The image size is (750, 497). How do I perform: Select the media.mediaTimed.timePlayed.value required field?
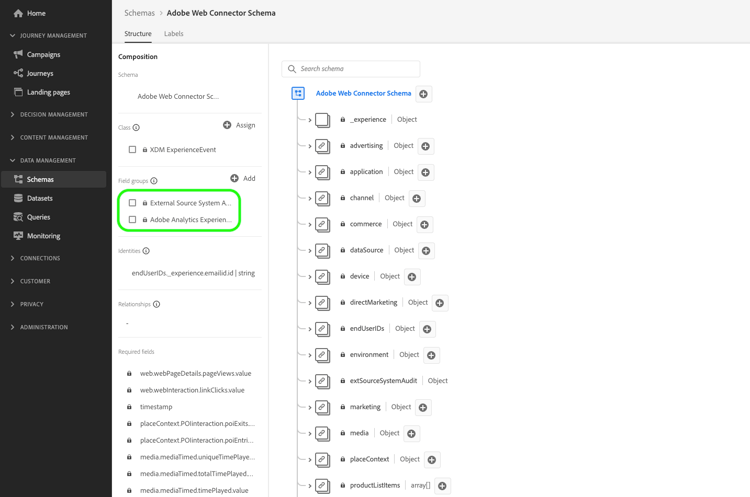point(194,490)
